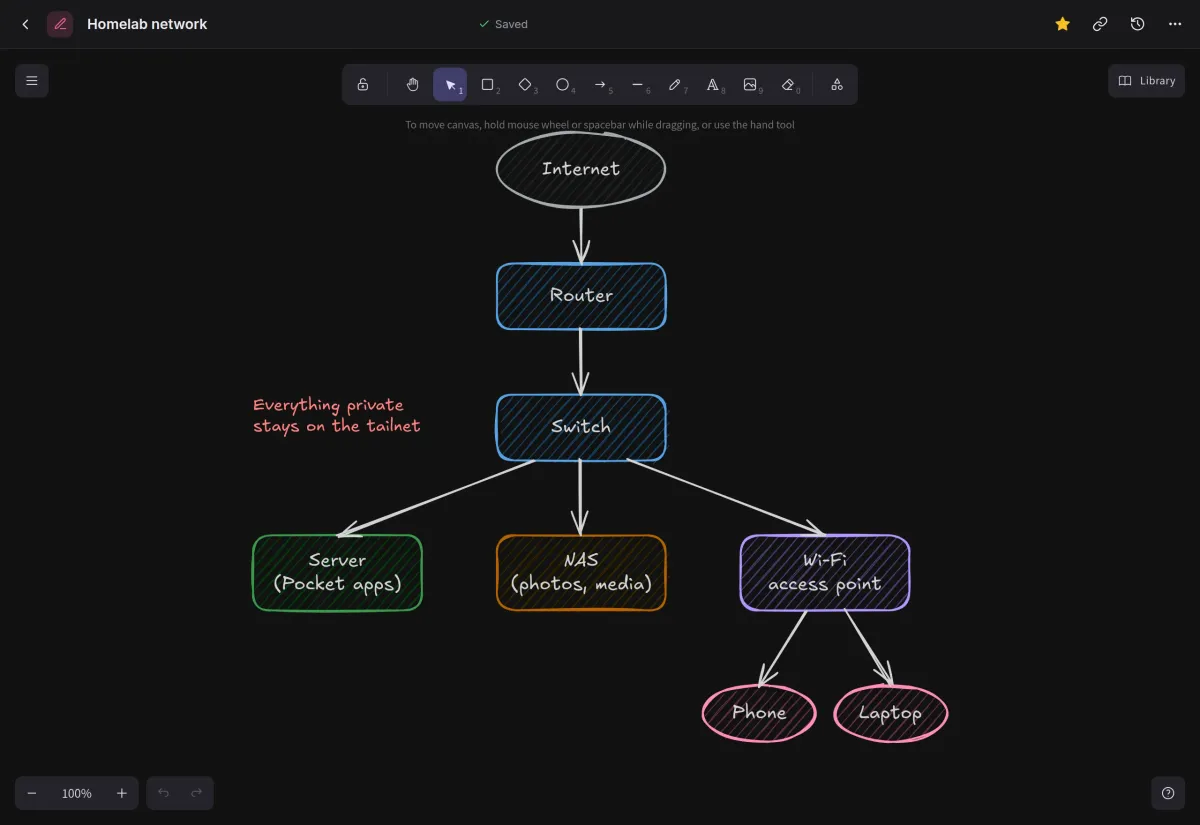Select the Internet ellipse node
1200x825 pixels.
(x=581, y=169)
